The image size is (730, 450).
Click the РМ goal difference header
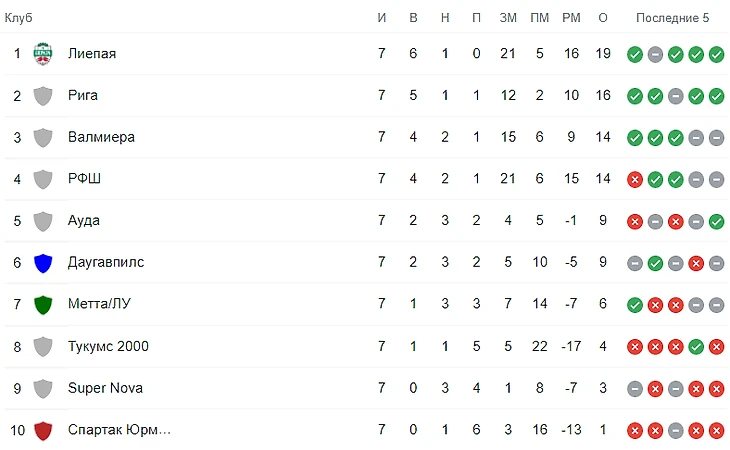571,18
